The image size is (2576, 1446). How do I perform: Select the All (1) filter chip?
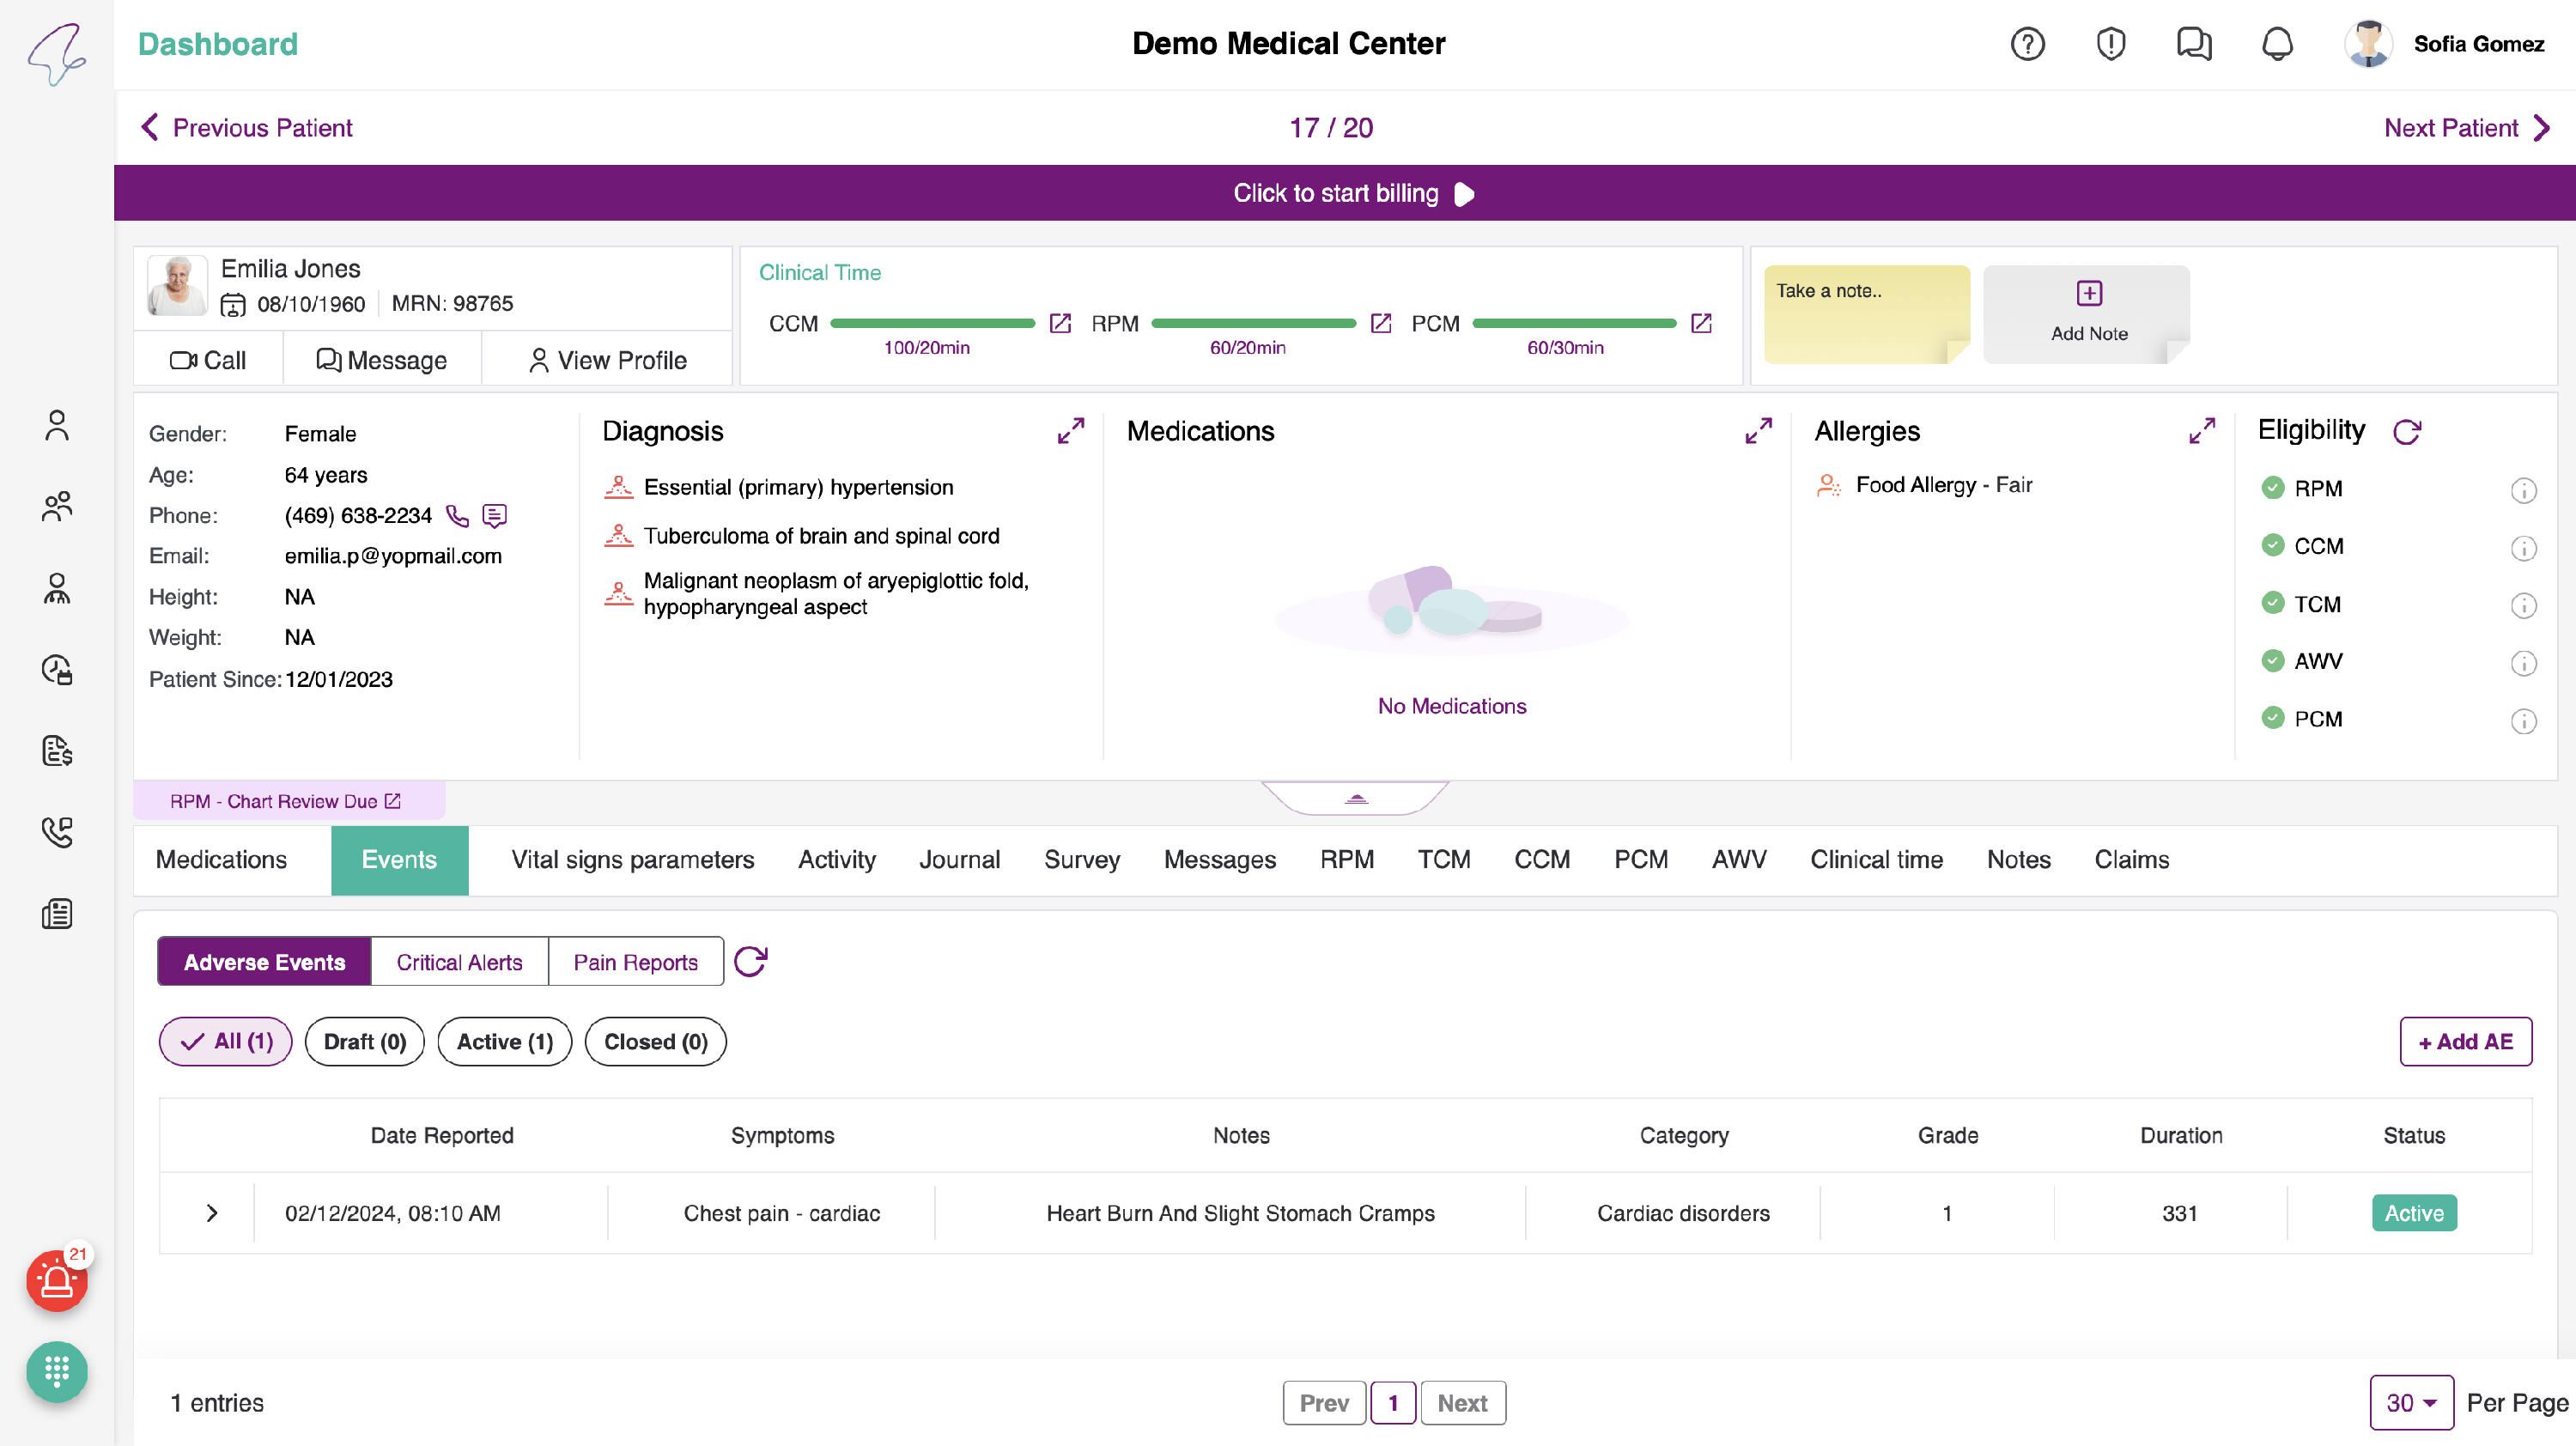[x=226, y=1041]
